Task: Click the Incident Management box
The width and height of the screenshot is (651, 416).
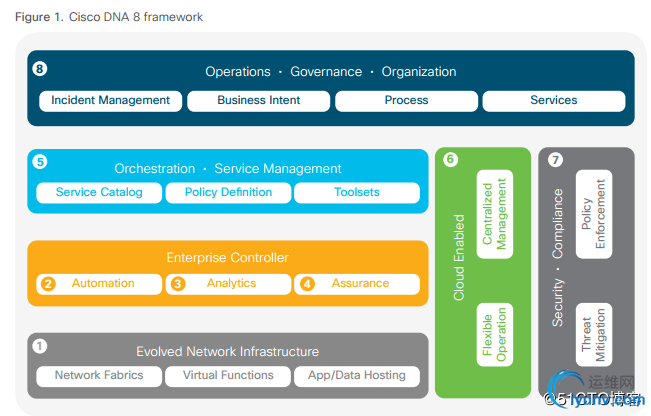Action: [x=110, y=101]
